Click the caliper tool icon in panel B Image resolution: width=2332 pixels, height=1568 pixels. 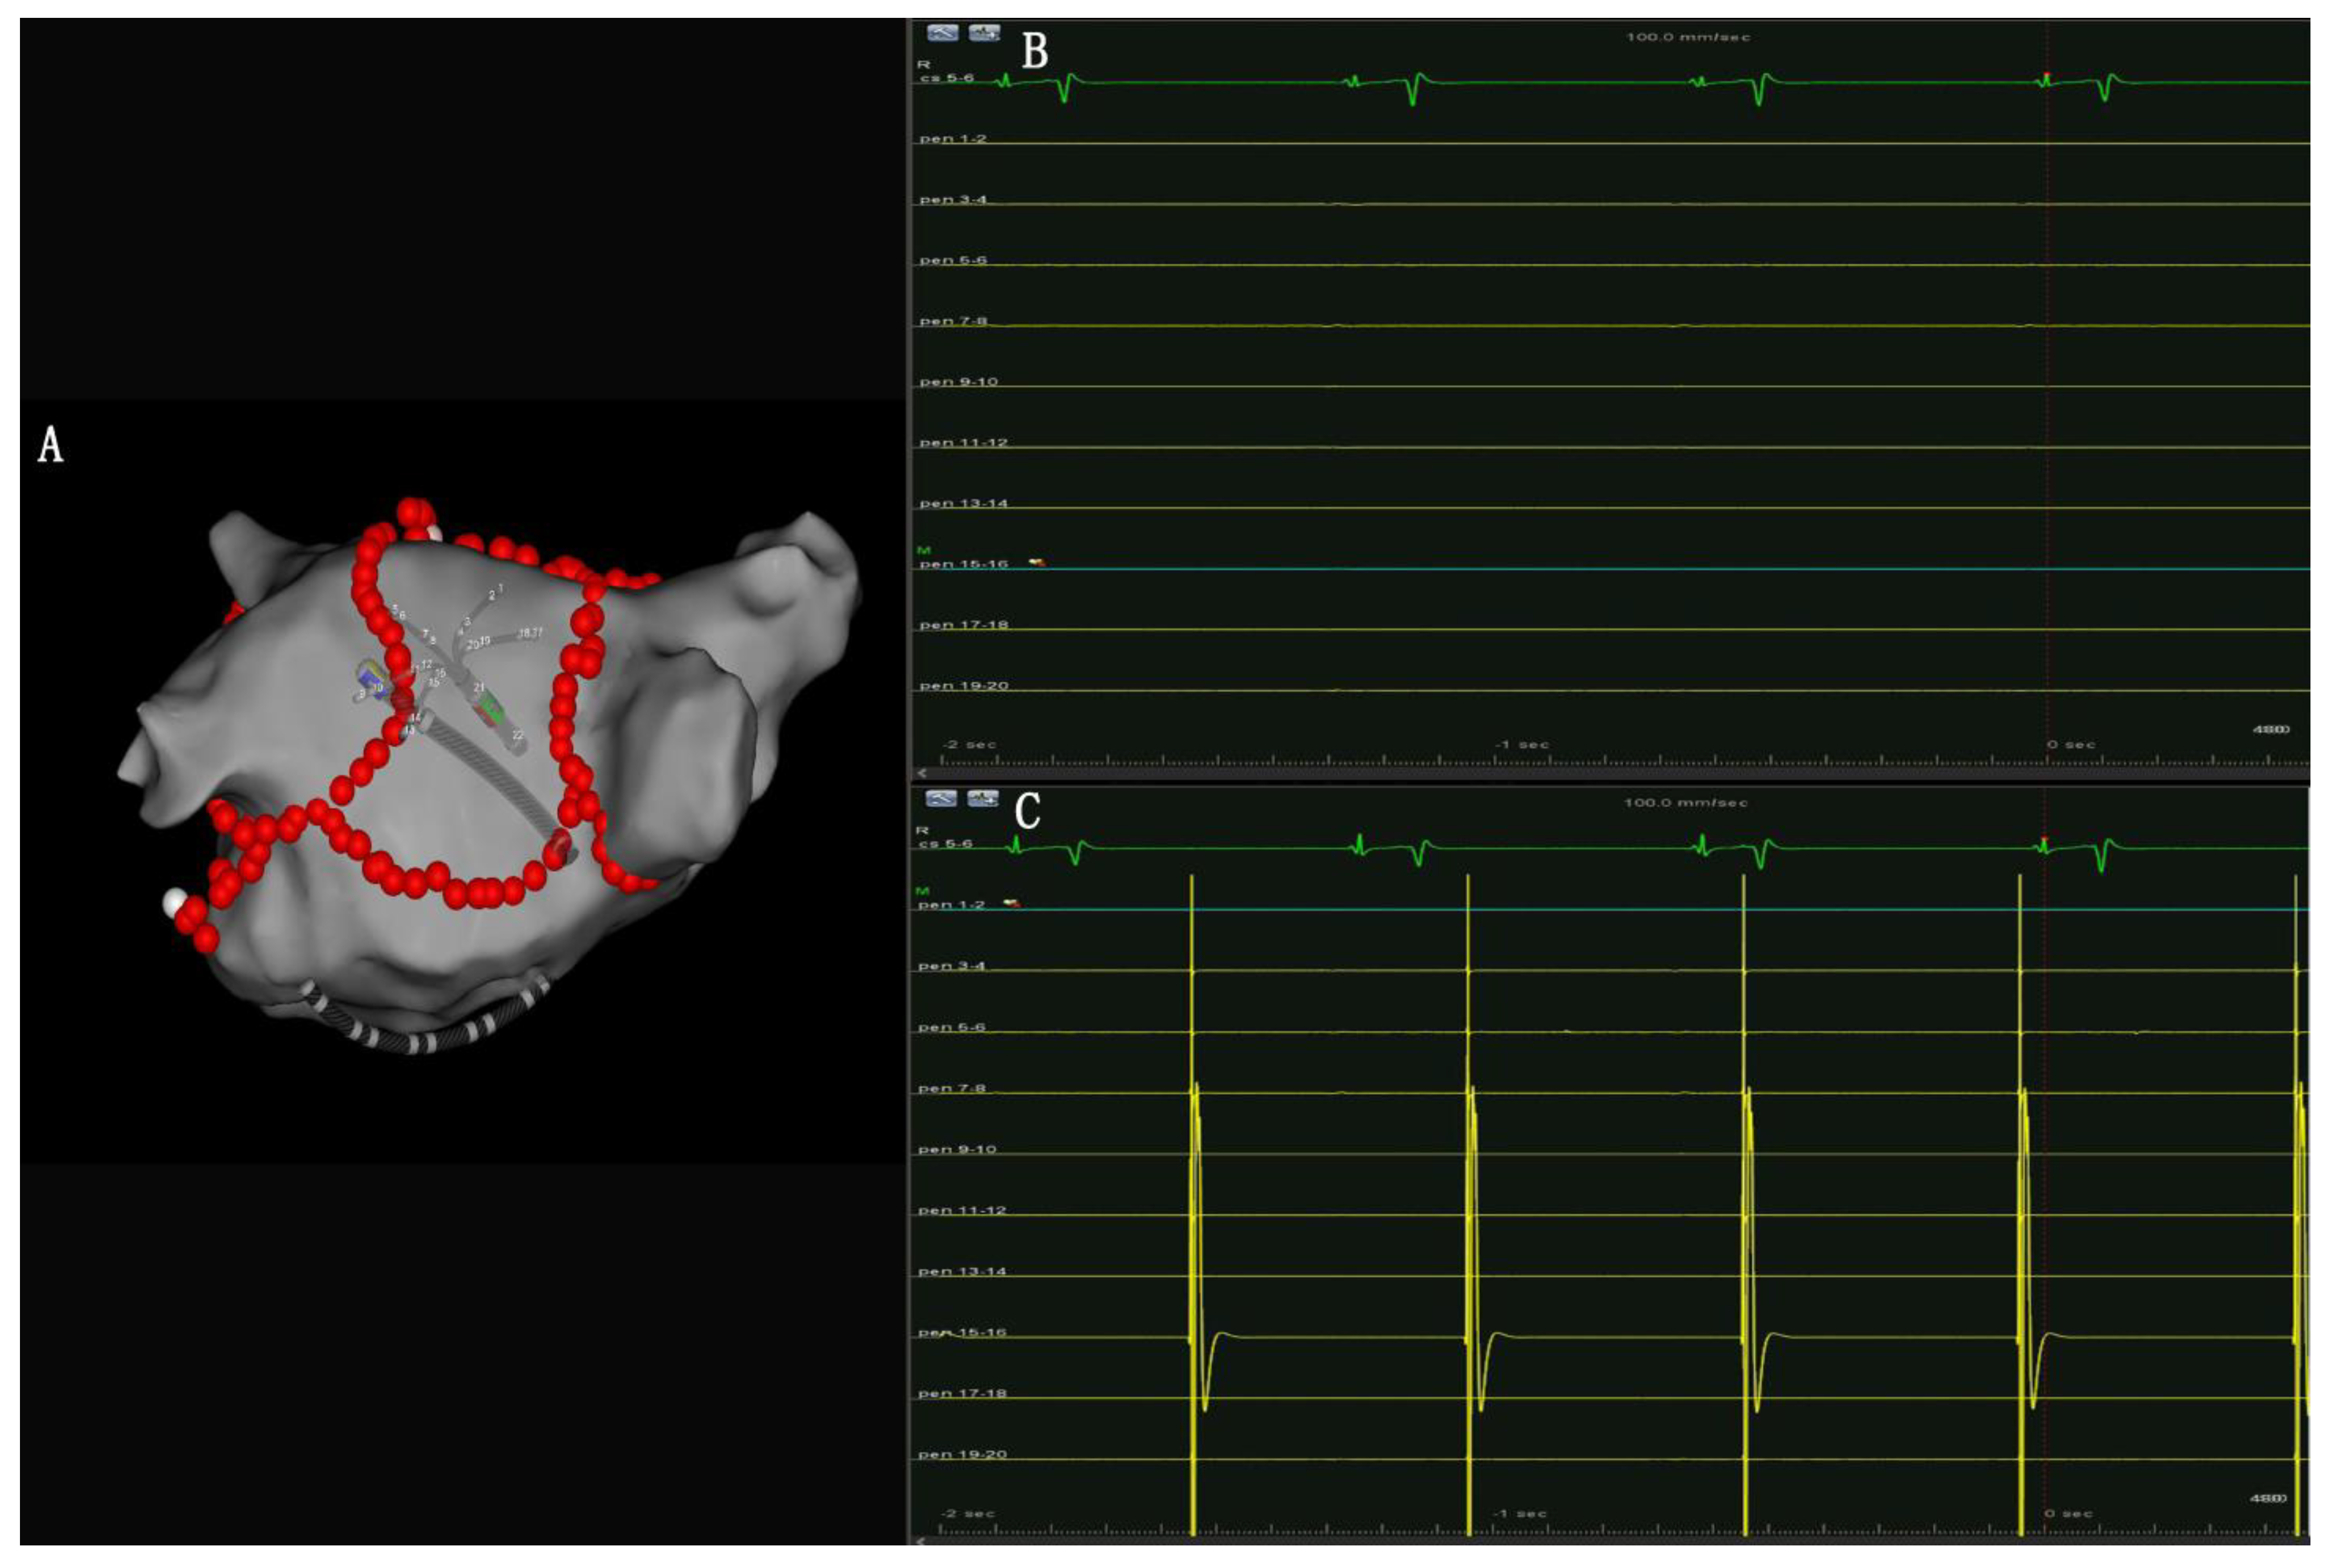point(942,33)
